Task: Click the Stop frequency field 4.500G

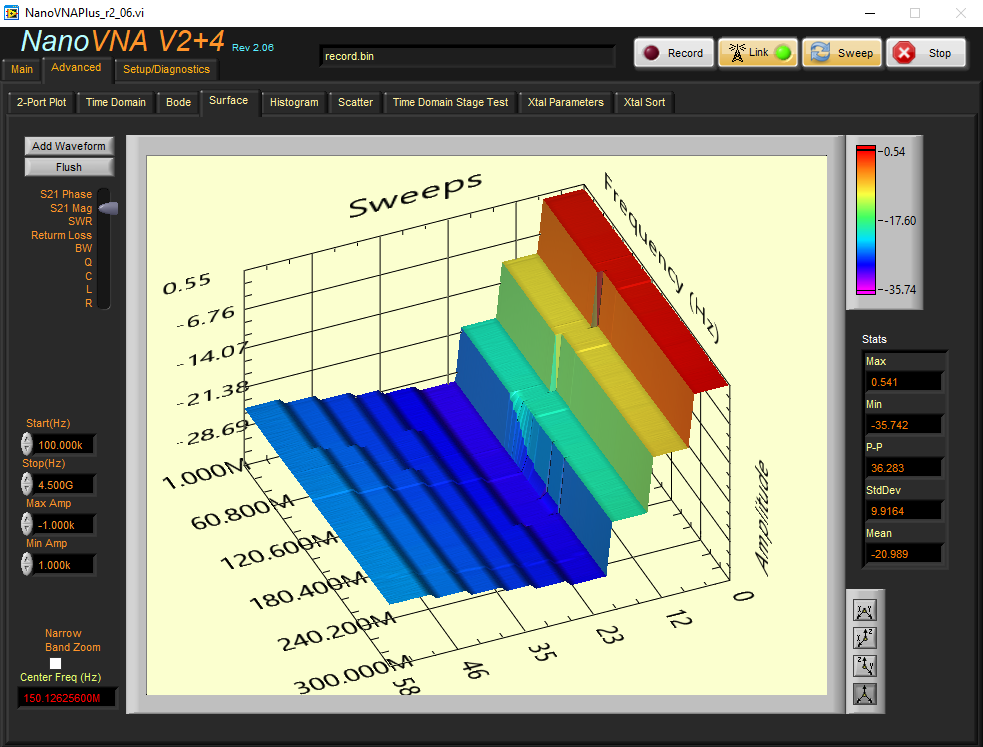Action: tap(65, 484)
